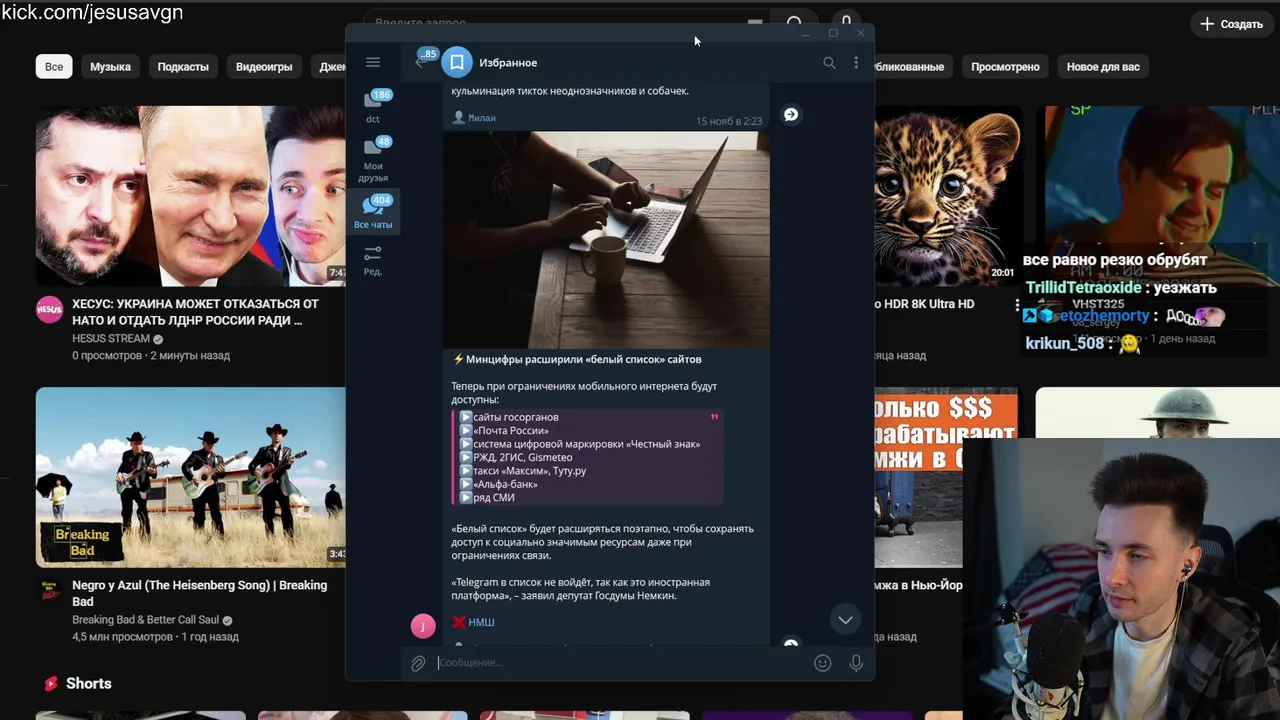Image resolution: width=1280 pixels, height=720 pixels.
Task: Click quoted line сайты госорганов
Action: (516, 417)
